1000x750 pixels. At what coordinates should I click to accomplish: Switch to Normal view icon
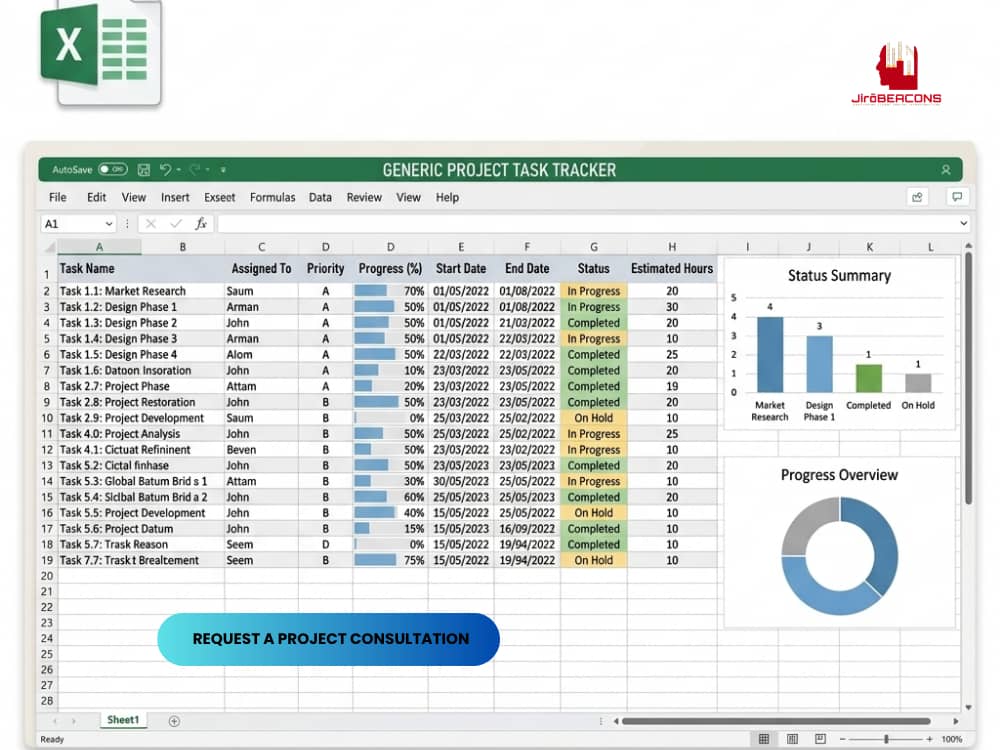pyautogui.click(x=764, y=739)
